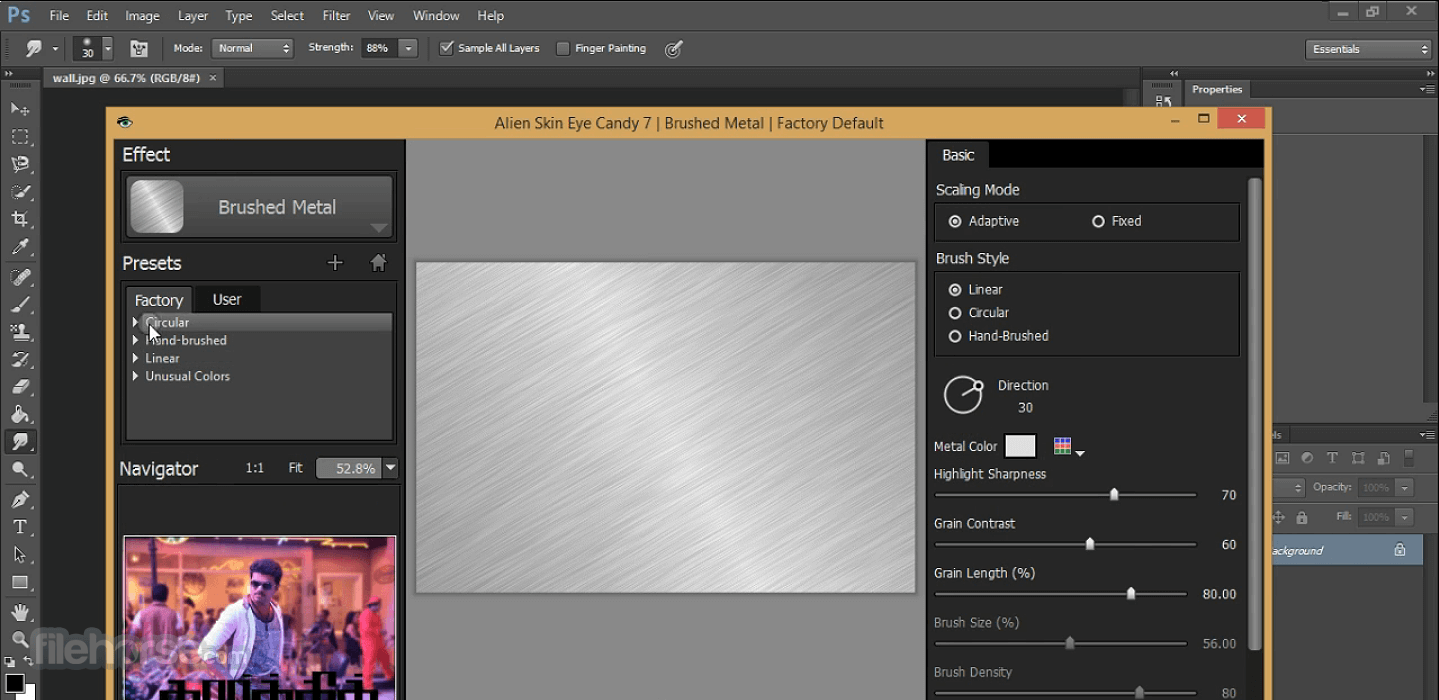1439x700 pixels.
Task: Click the eye icon in Eye Candy title bar
Action: tap(124, 122)
